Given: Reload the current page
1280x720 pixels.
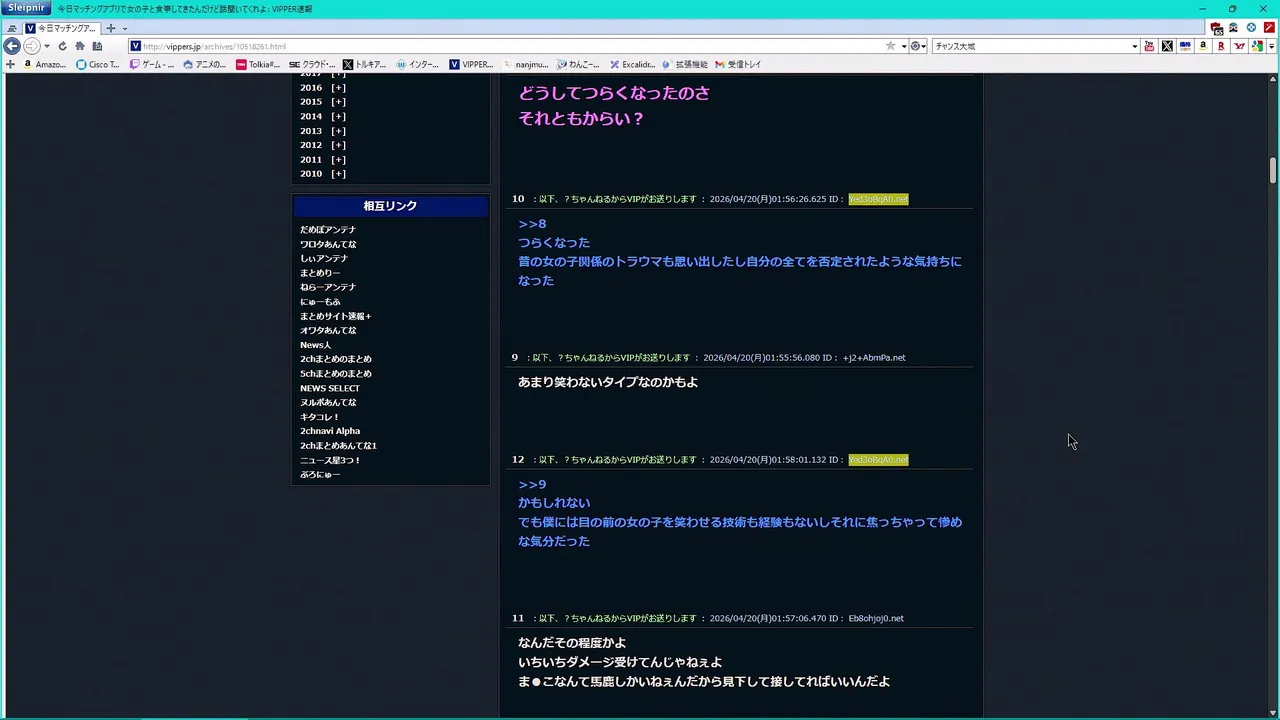Looking at the screenshot, I should [63, 46].
